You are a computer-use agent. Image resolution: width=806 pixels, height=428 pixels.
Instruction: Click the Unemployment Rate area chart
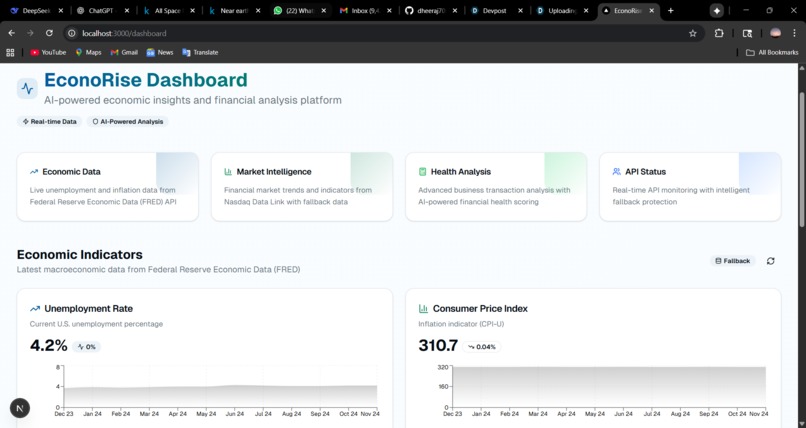pos(220,388)
